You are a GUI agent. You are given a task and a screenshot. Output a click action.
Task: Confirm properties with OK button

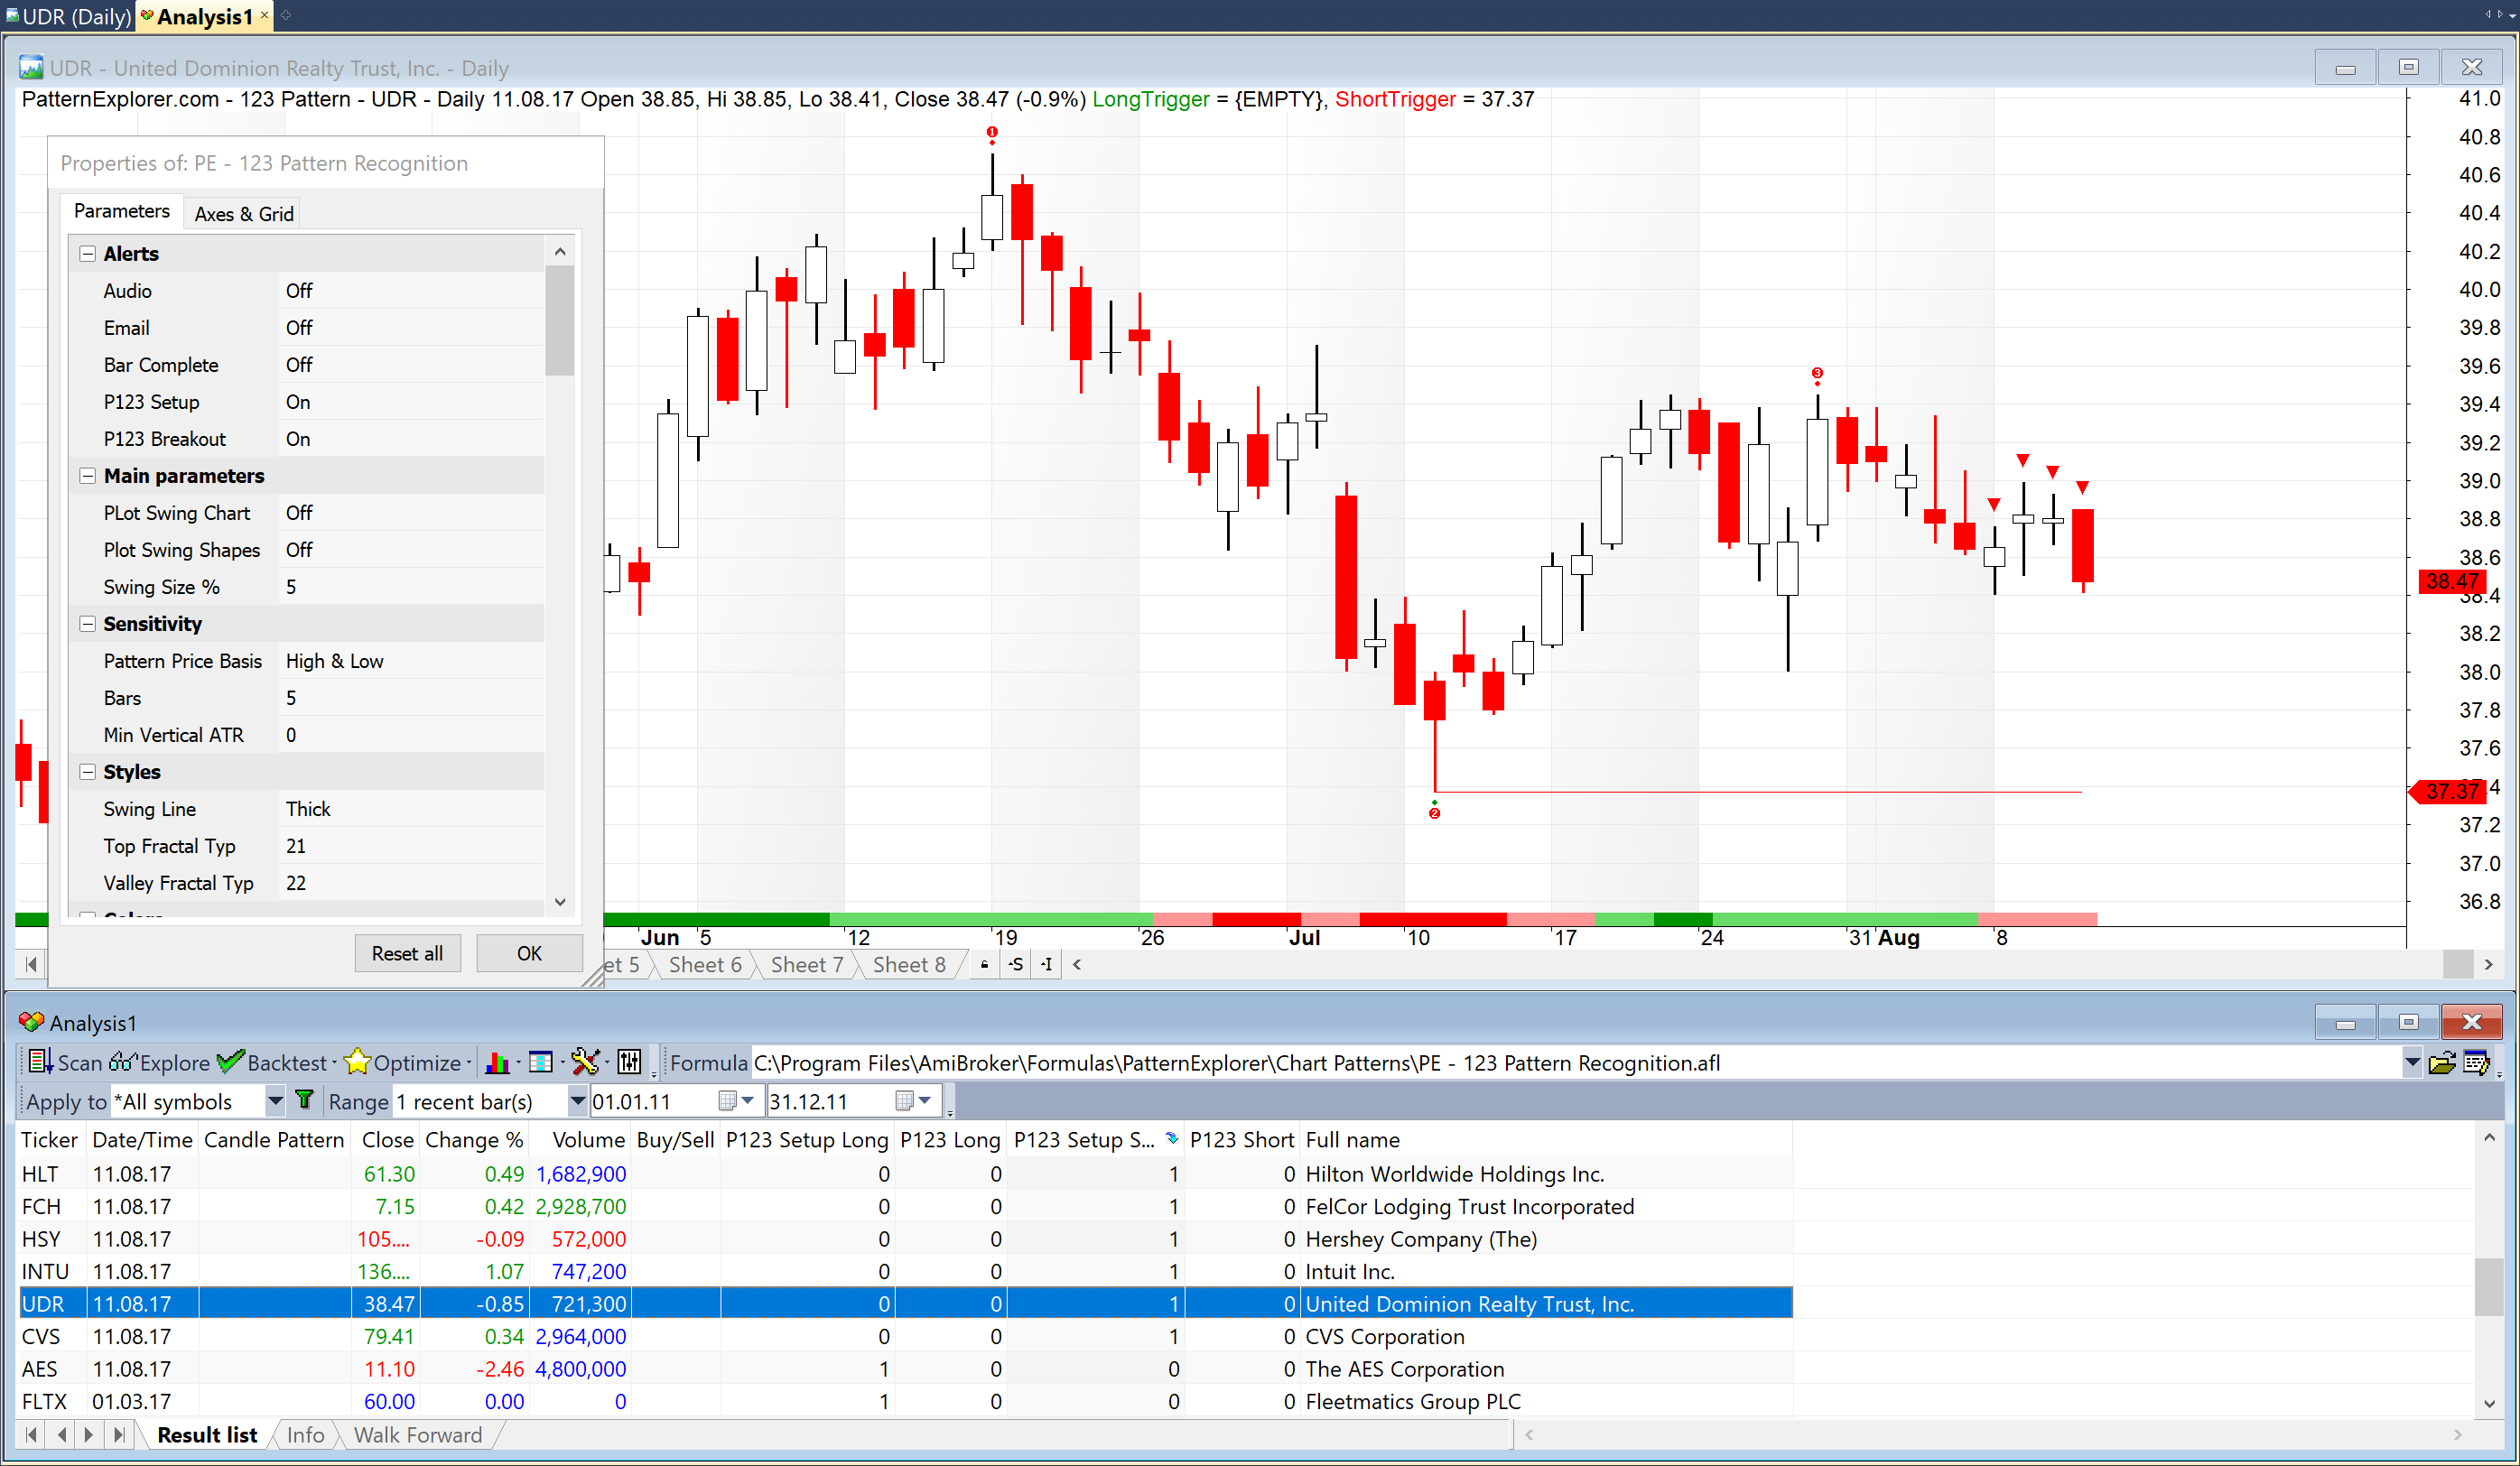529,953
